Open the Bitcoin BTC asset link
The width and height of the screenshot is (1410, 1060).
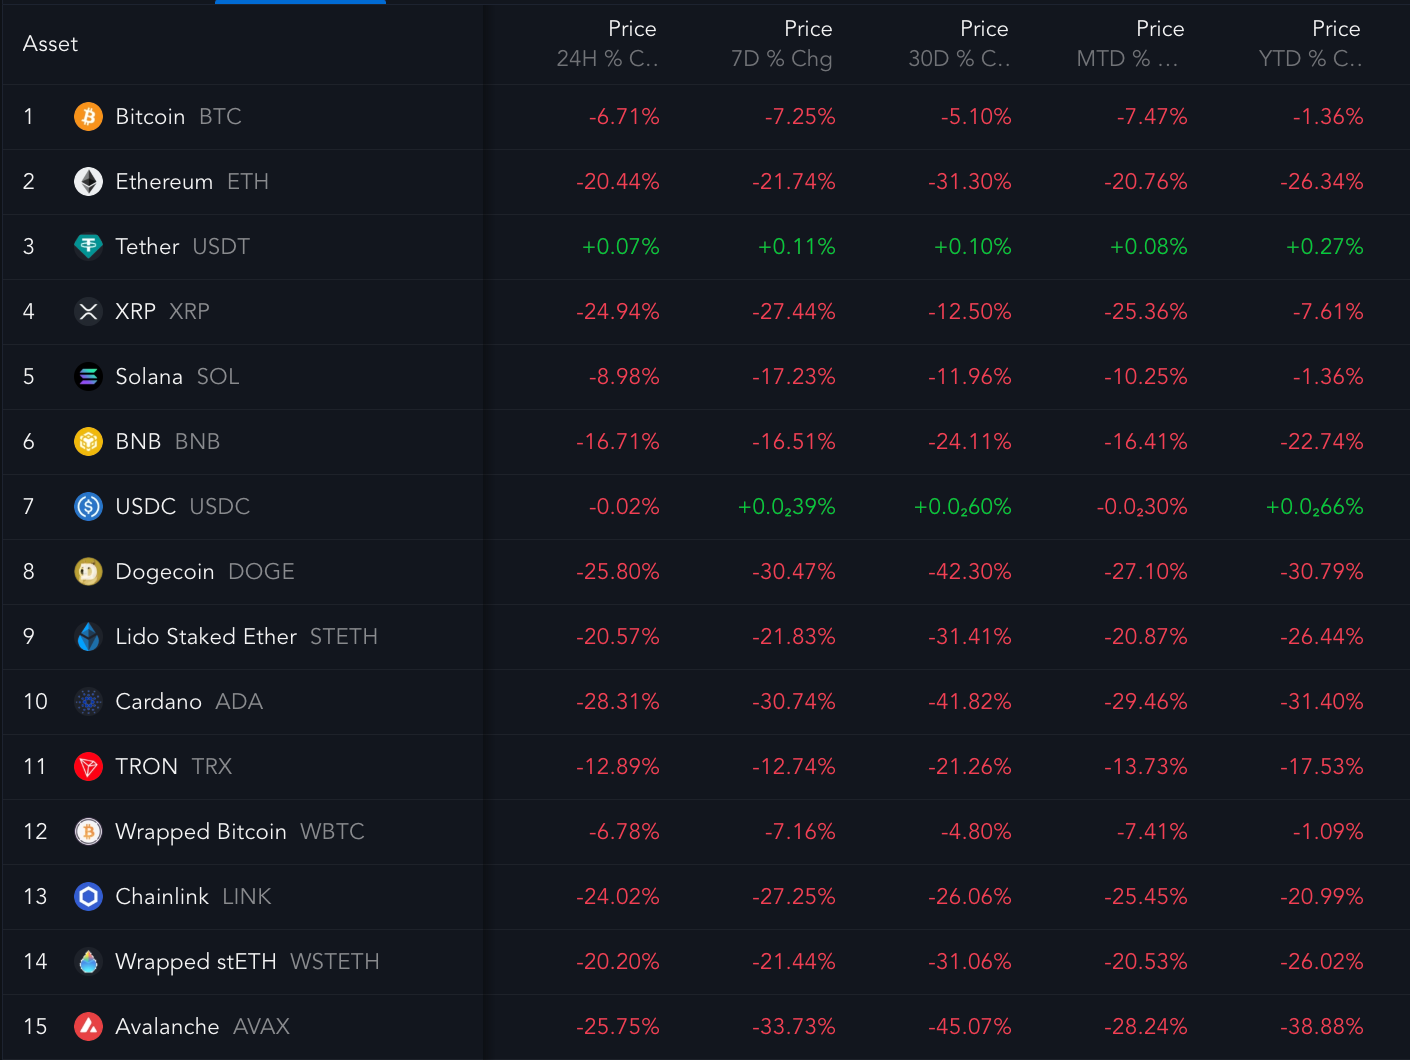178,117
